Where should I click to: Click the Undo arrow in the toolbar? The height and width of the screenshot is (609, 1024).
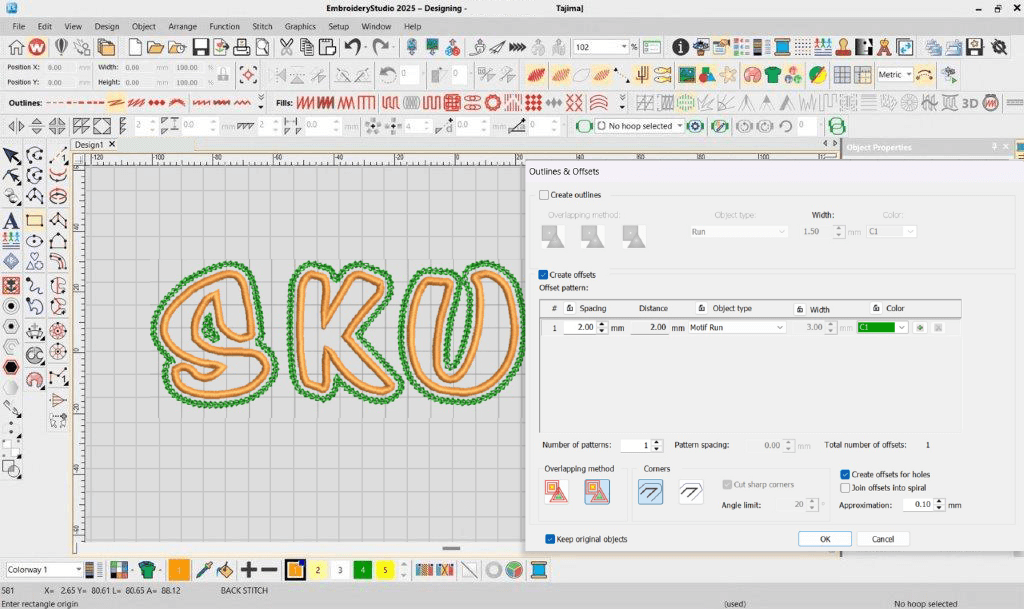pos(352,47)
